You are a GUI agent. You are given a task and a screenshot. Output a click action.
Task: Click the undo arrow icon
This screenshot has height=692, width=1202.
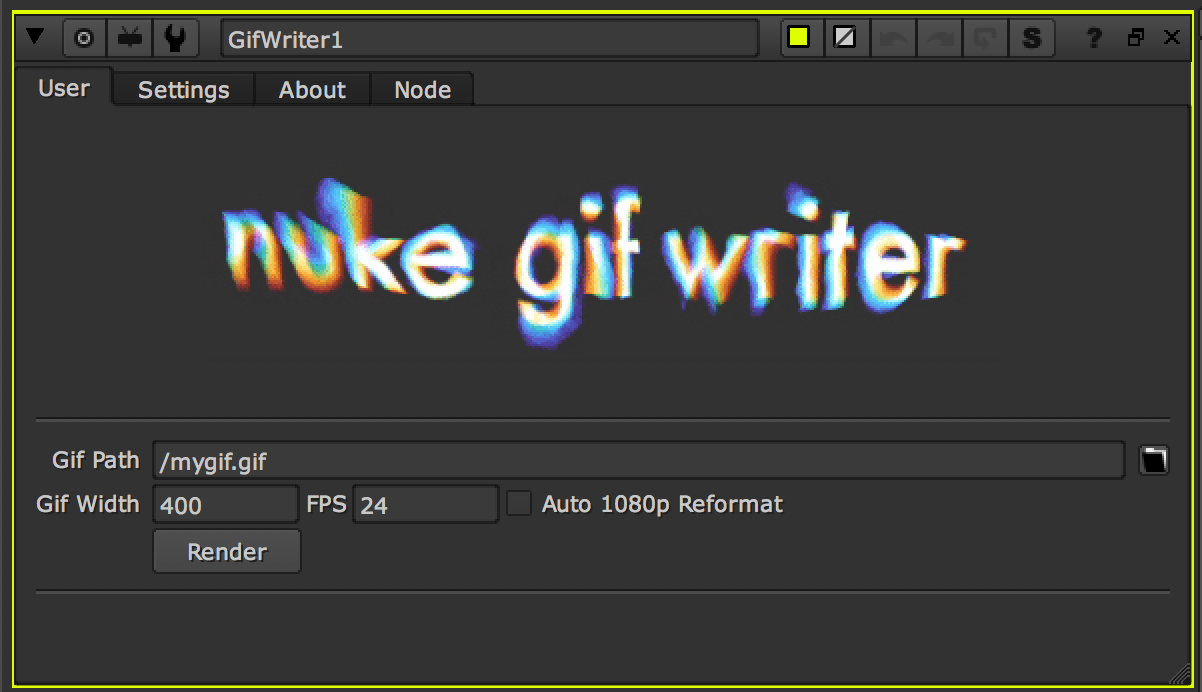point(893,38)
